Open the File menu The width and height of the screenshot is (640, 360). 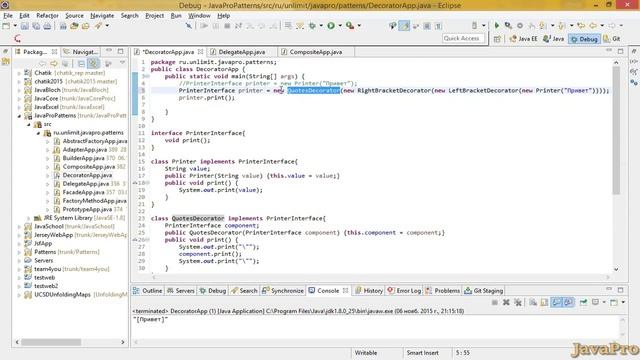click(x=8, y=16)
